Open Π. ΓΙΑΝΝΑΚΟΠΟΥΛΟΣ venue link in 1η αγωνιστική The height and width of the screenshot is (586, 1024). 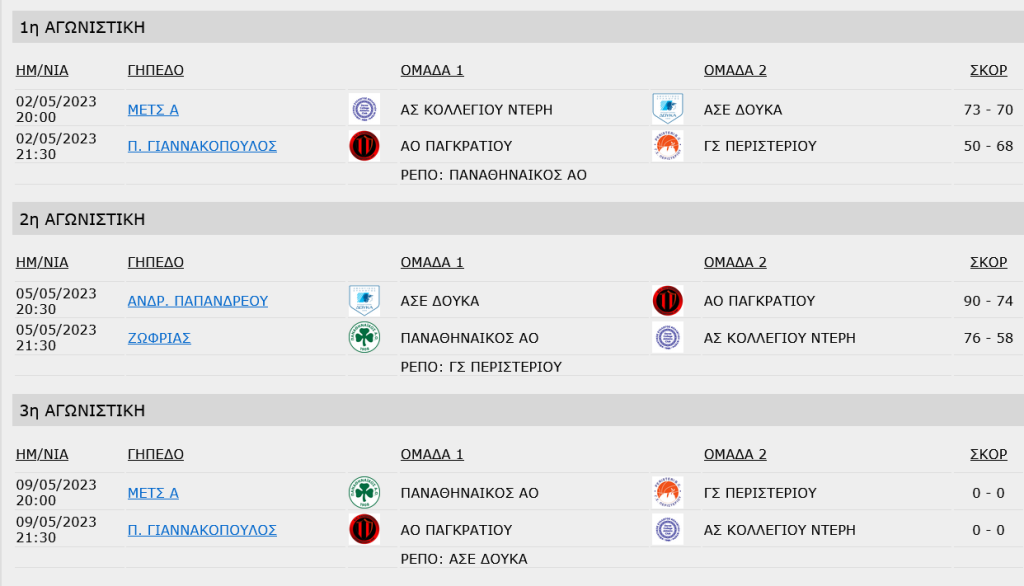coord(202,146)
